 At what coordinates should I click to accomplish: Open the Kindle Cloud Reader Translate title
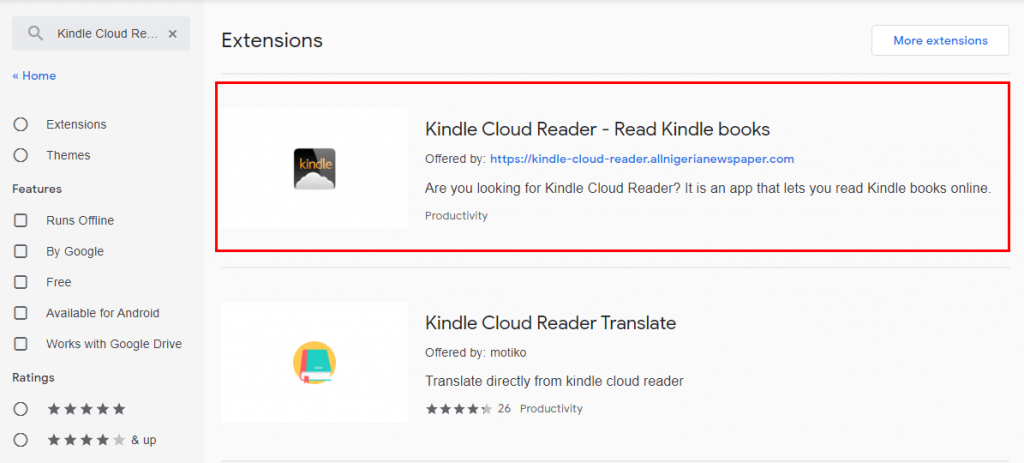click(x=551, y=323)
